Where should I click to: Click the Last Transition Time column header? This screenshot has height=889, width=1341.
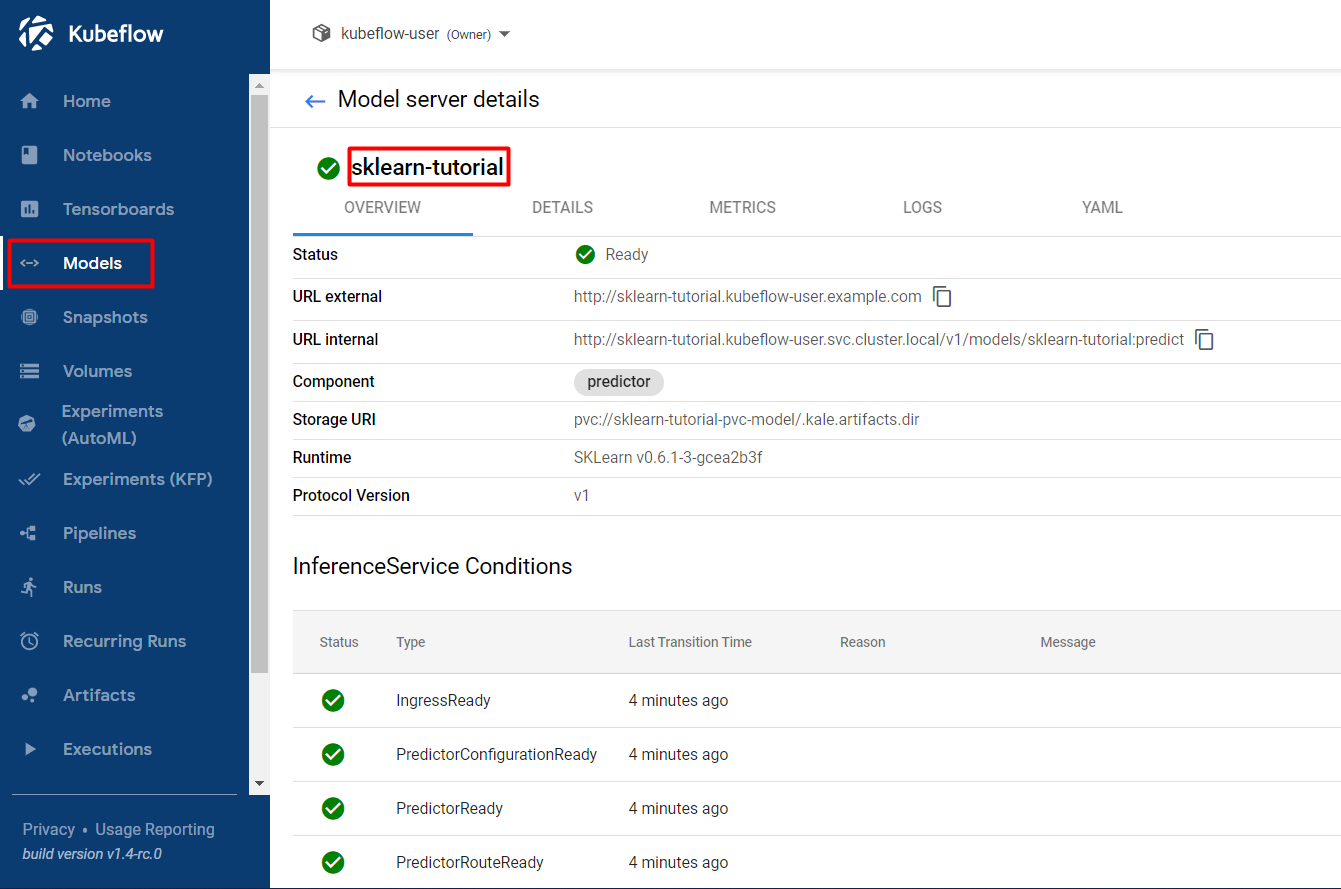(x=690, y=642)
